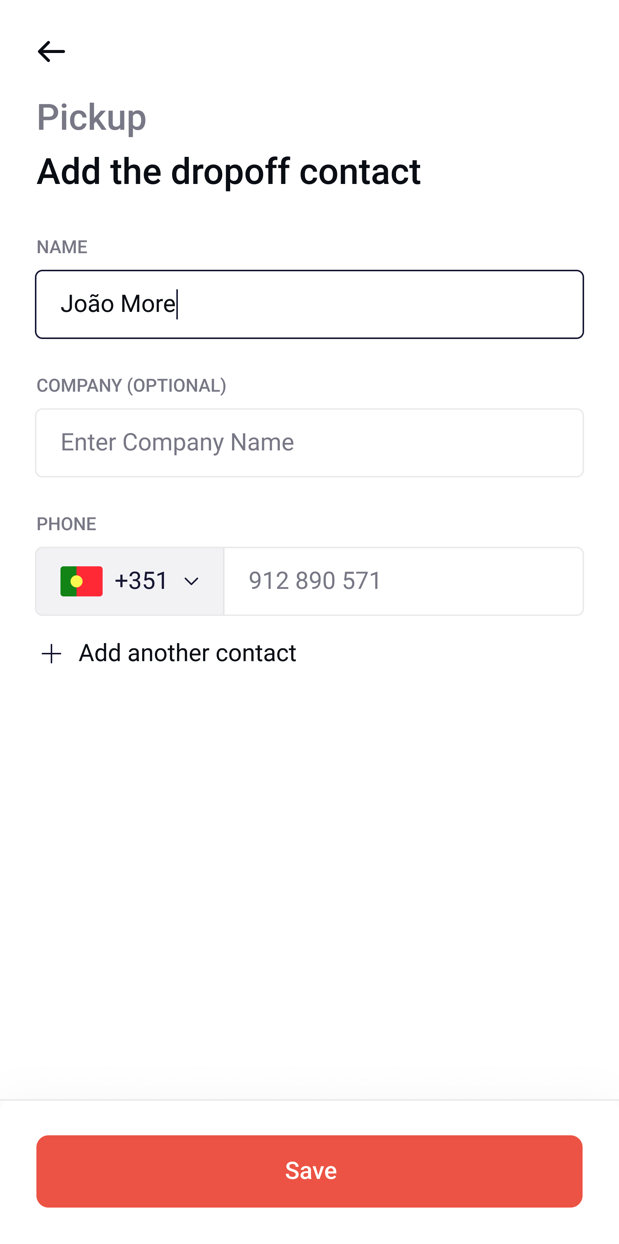This screenshot has height=1244, width=619.
Task: Click the phone number field 912 890 571
Action: (x=403, y=581)
